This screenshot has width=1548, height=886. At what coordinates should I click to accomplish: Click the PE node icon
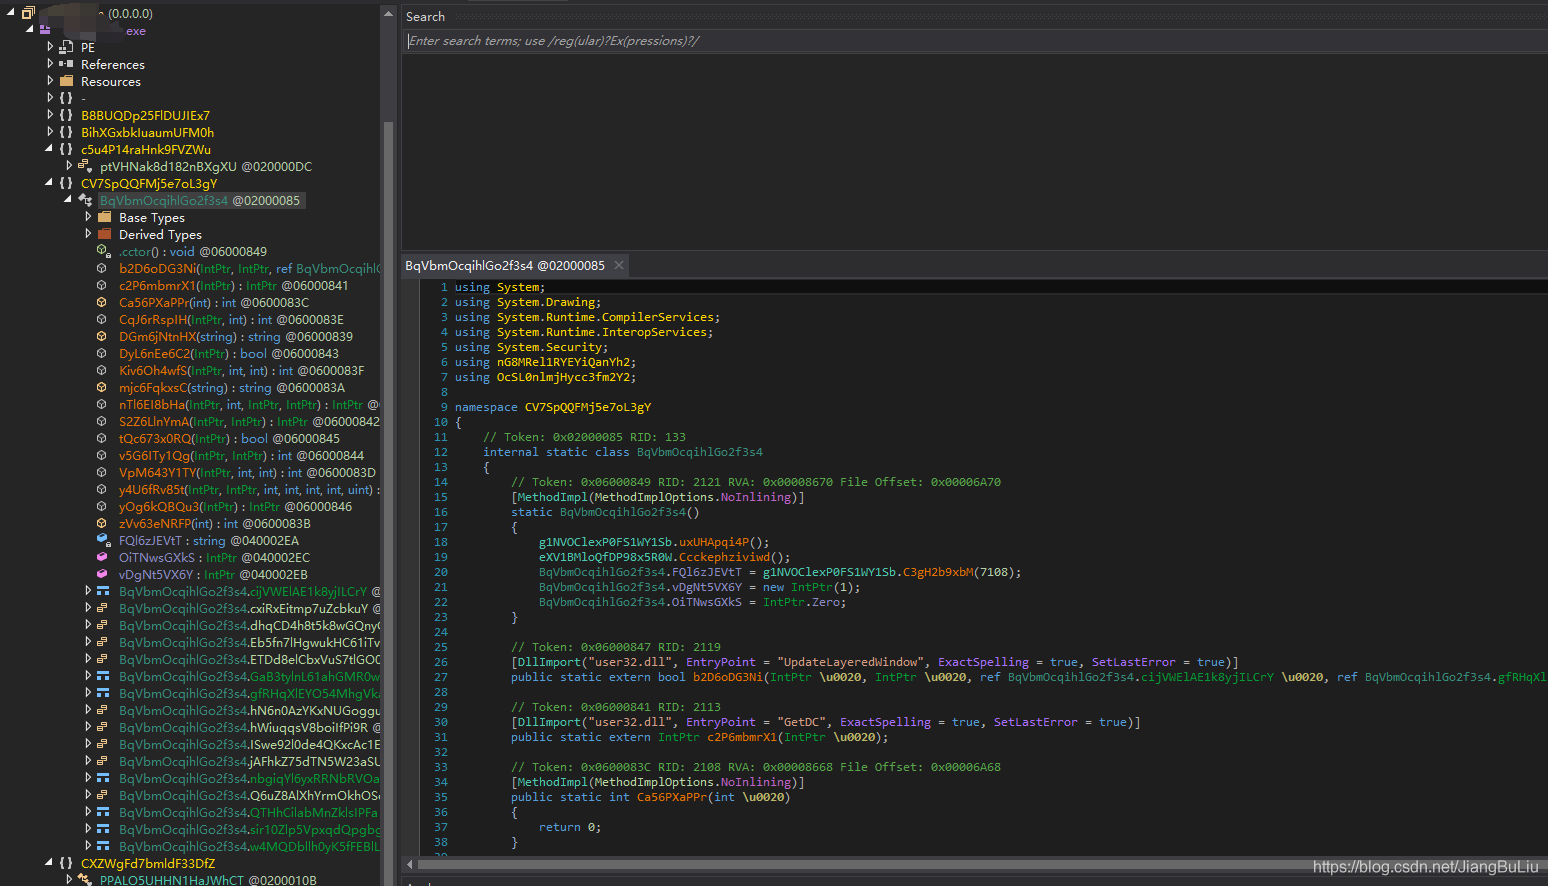click(66, 47)
